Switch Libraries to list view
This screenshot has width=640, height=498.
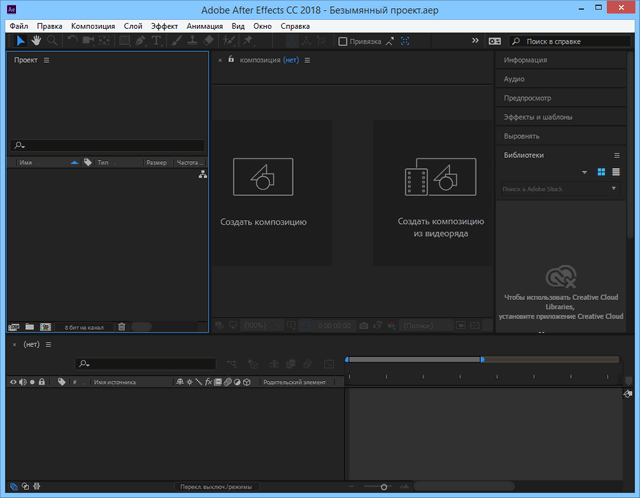[615, 172]
